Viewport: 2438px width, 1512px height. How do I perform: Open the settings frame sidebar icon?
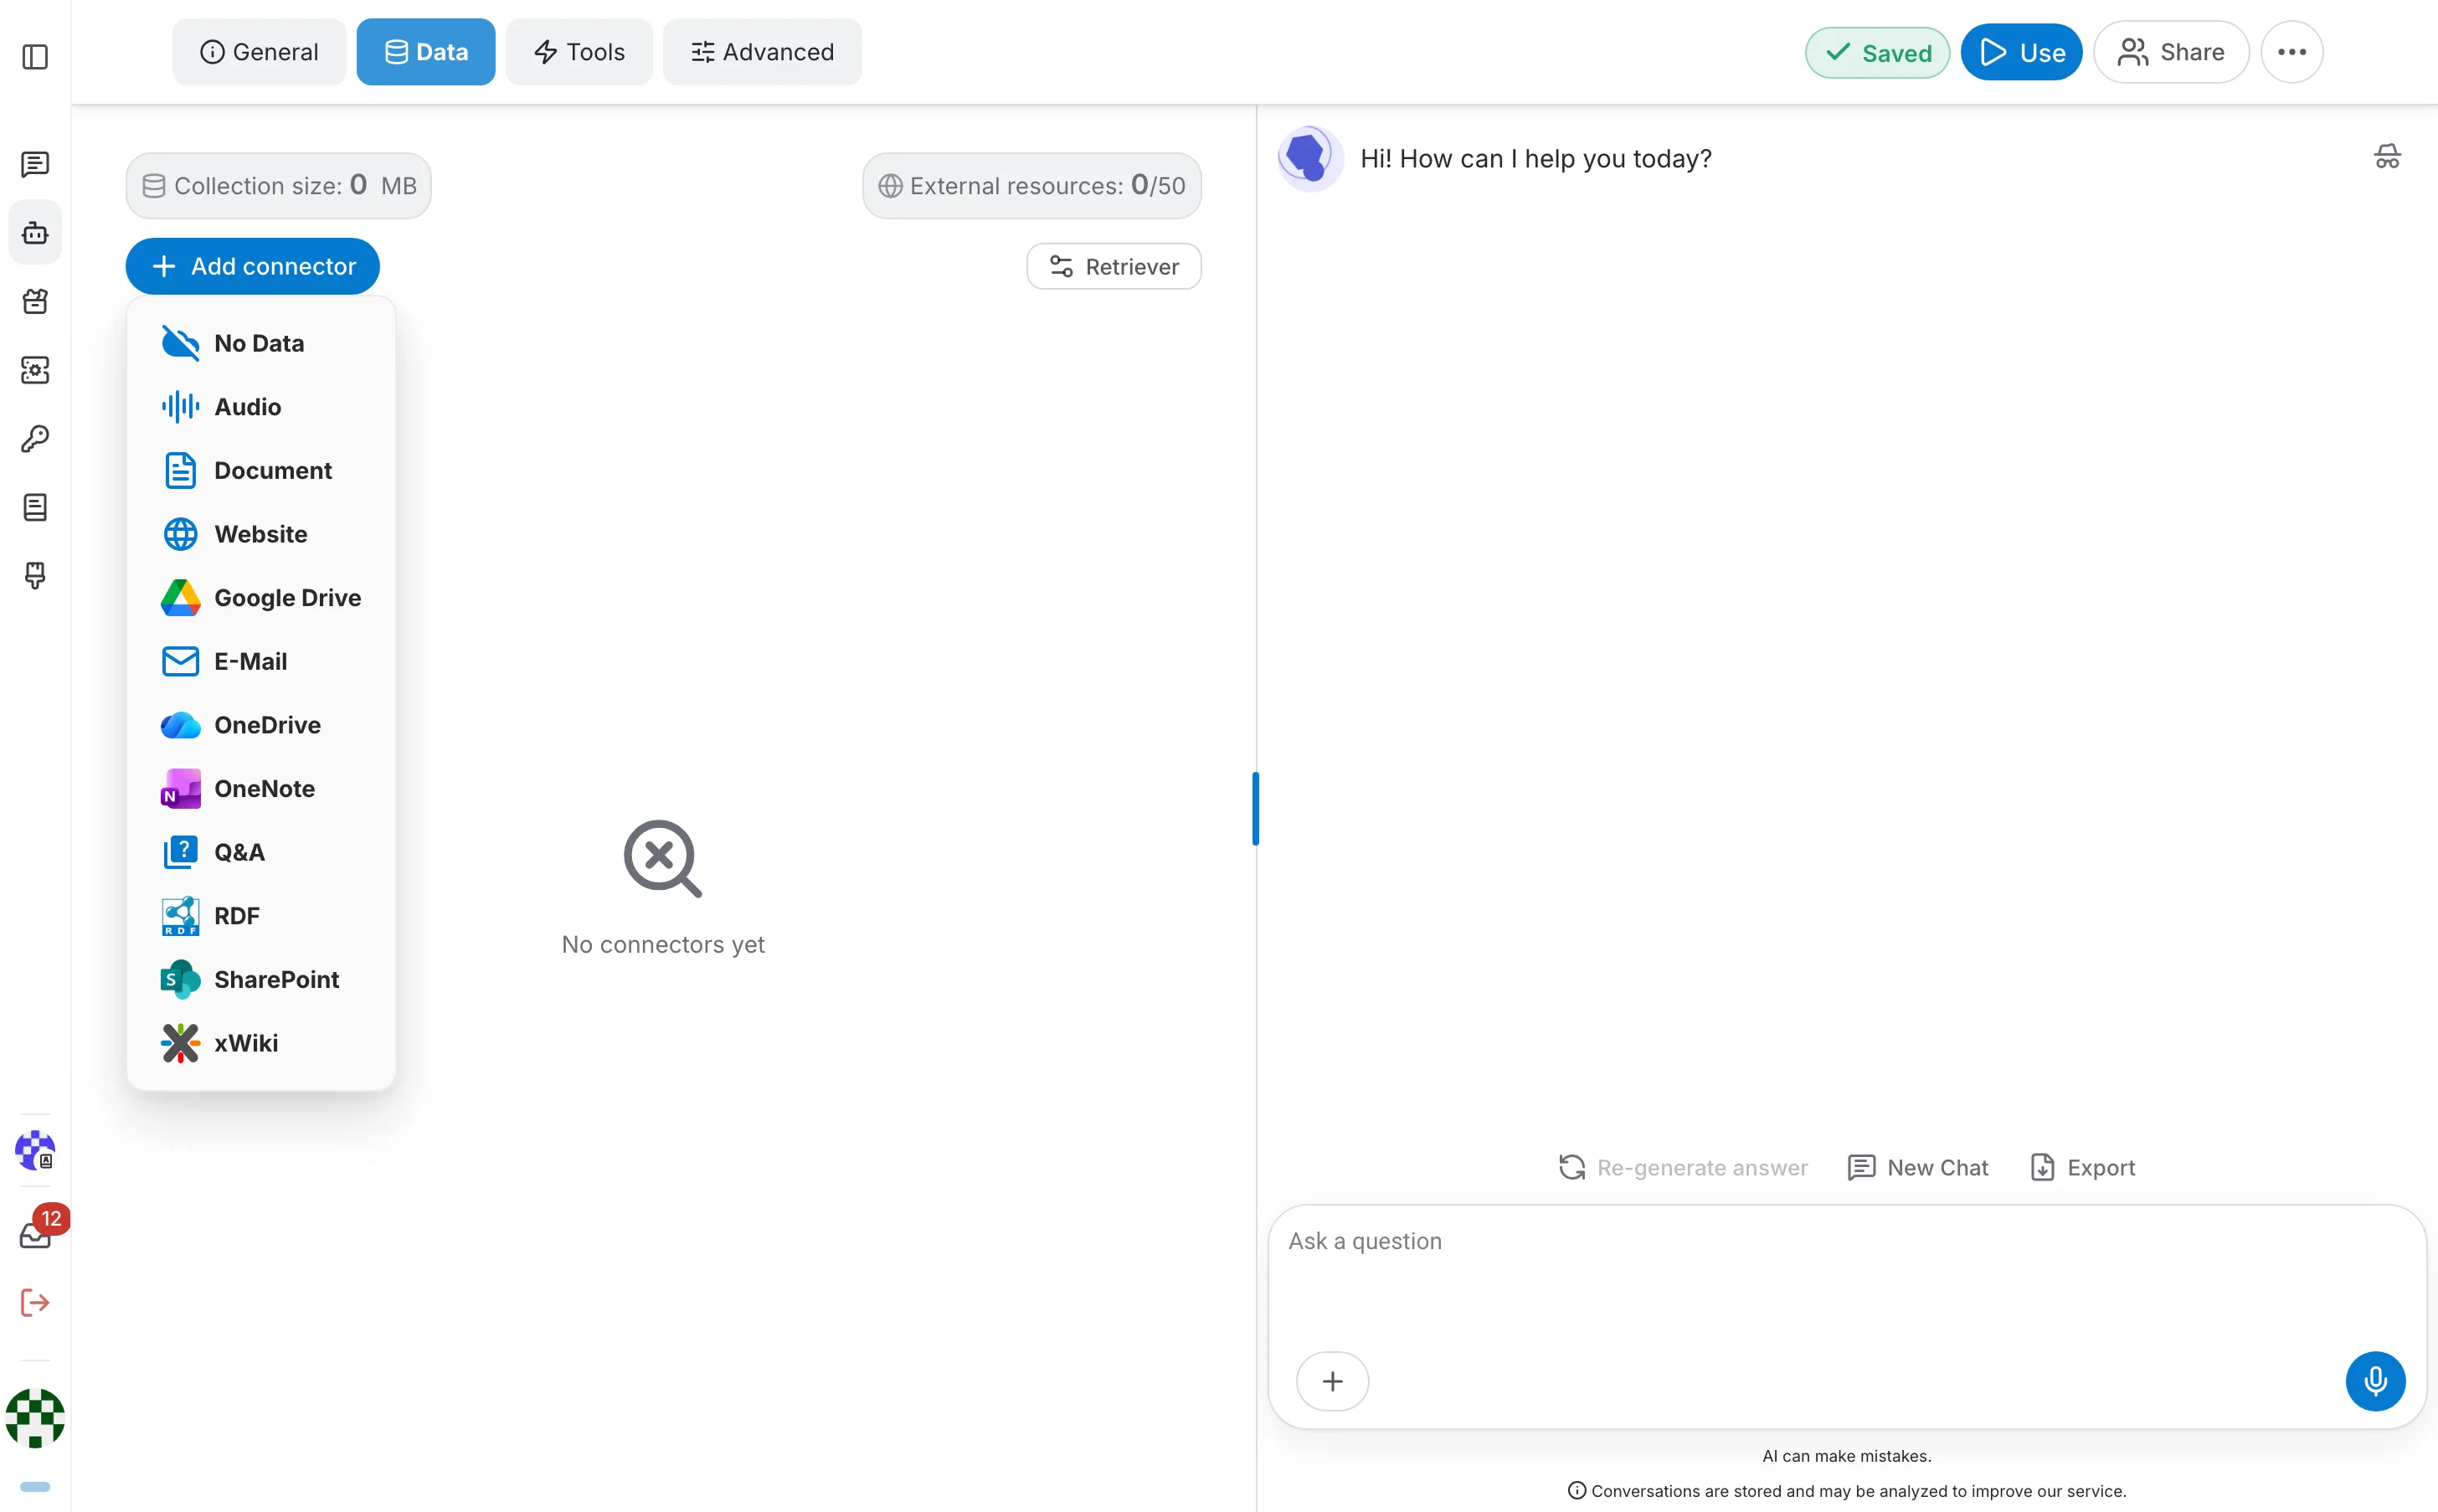[x=35, y=370]
